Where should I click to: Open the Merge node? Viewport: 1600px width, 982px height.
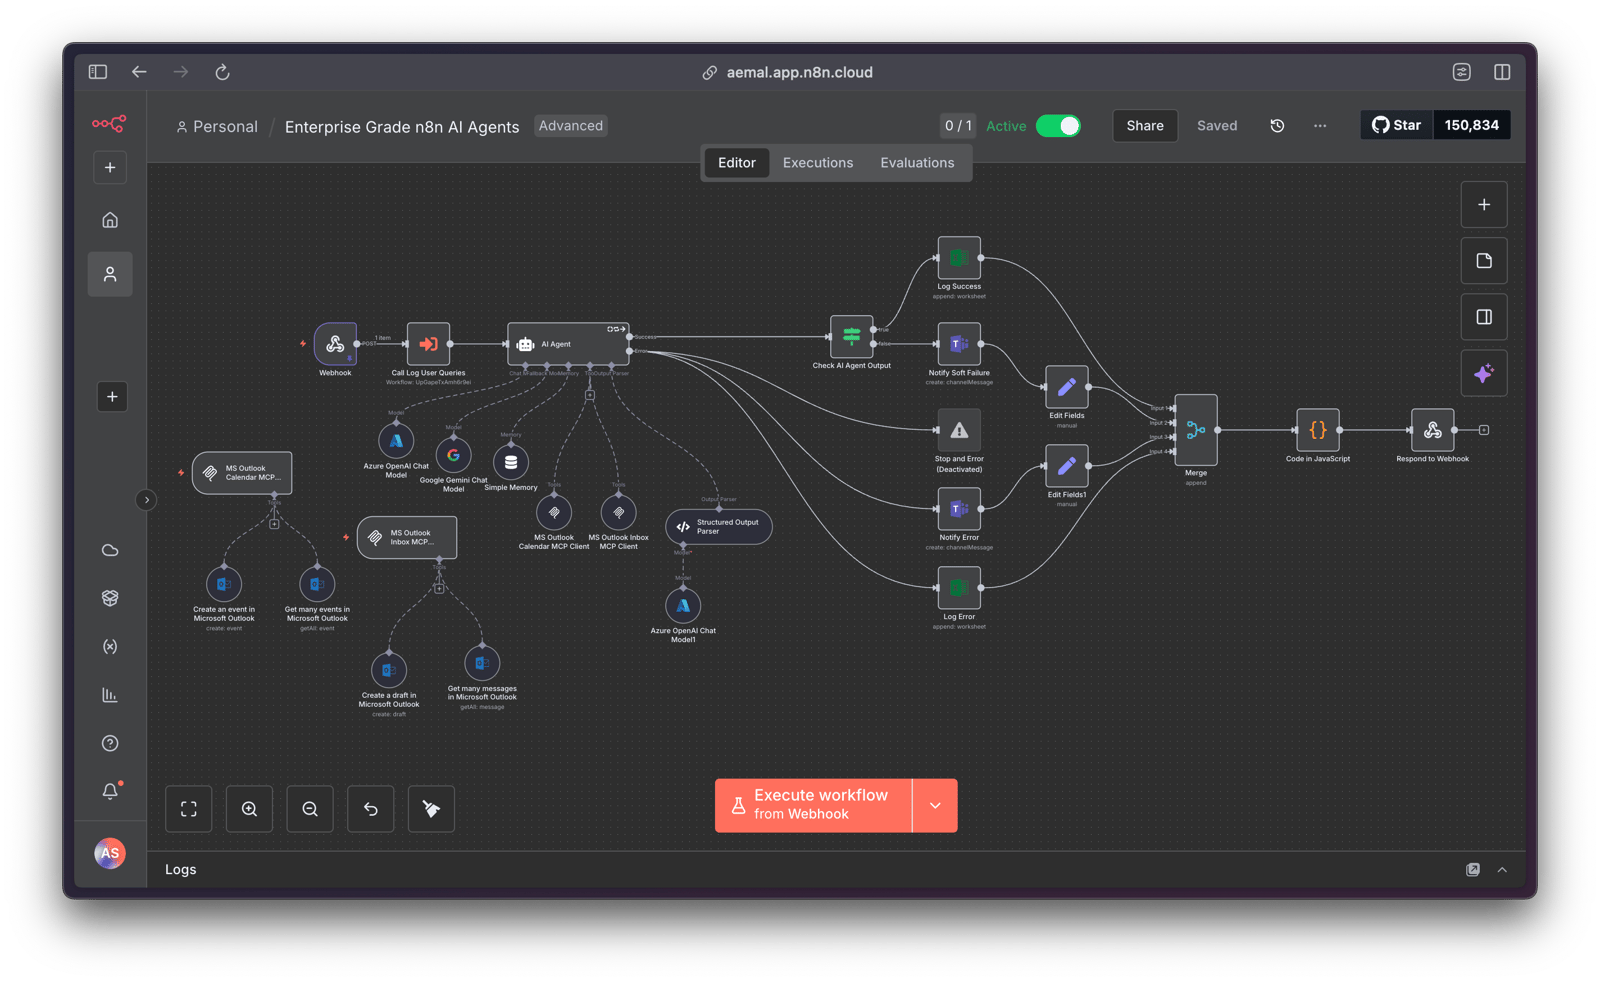click(1196, 430)
